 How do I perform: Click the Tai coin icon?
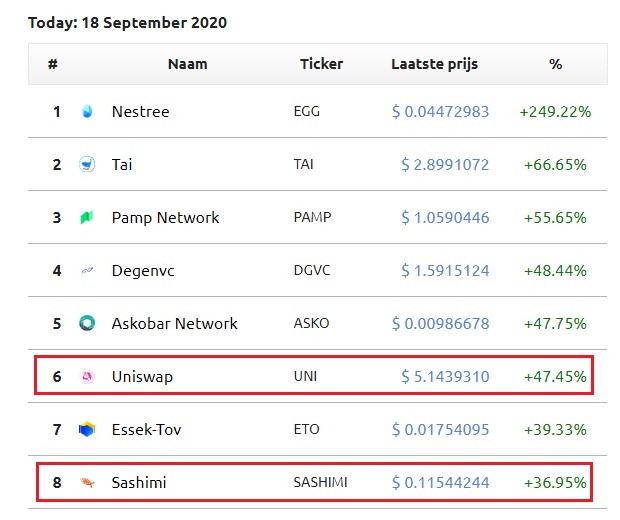click(87, 165)
